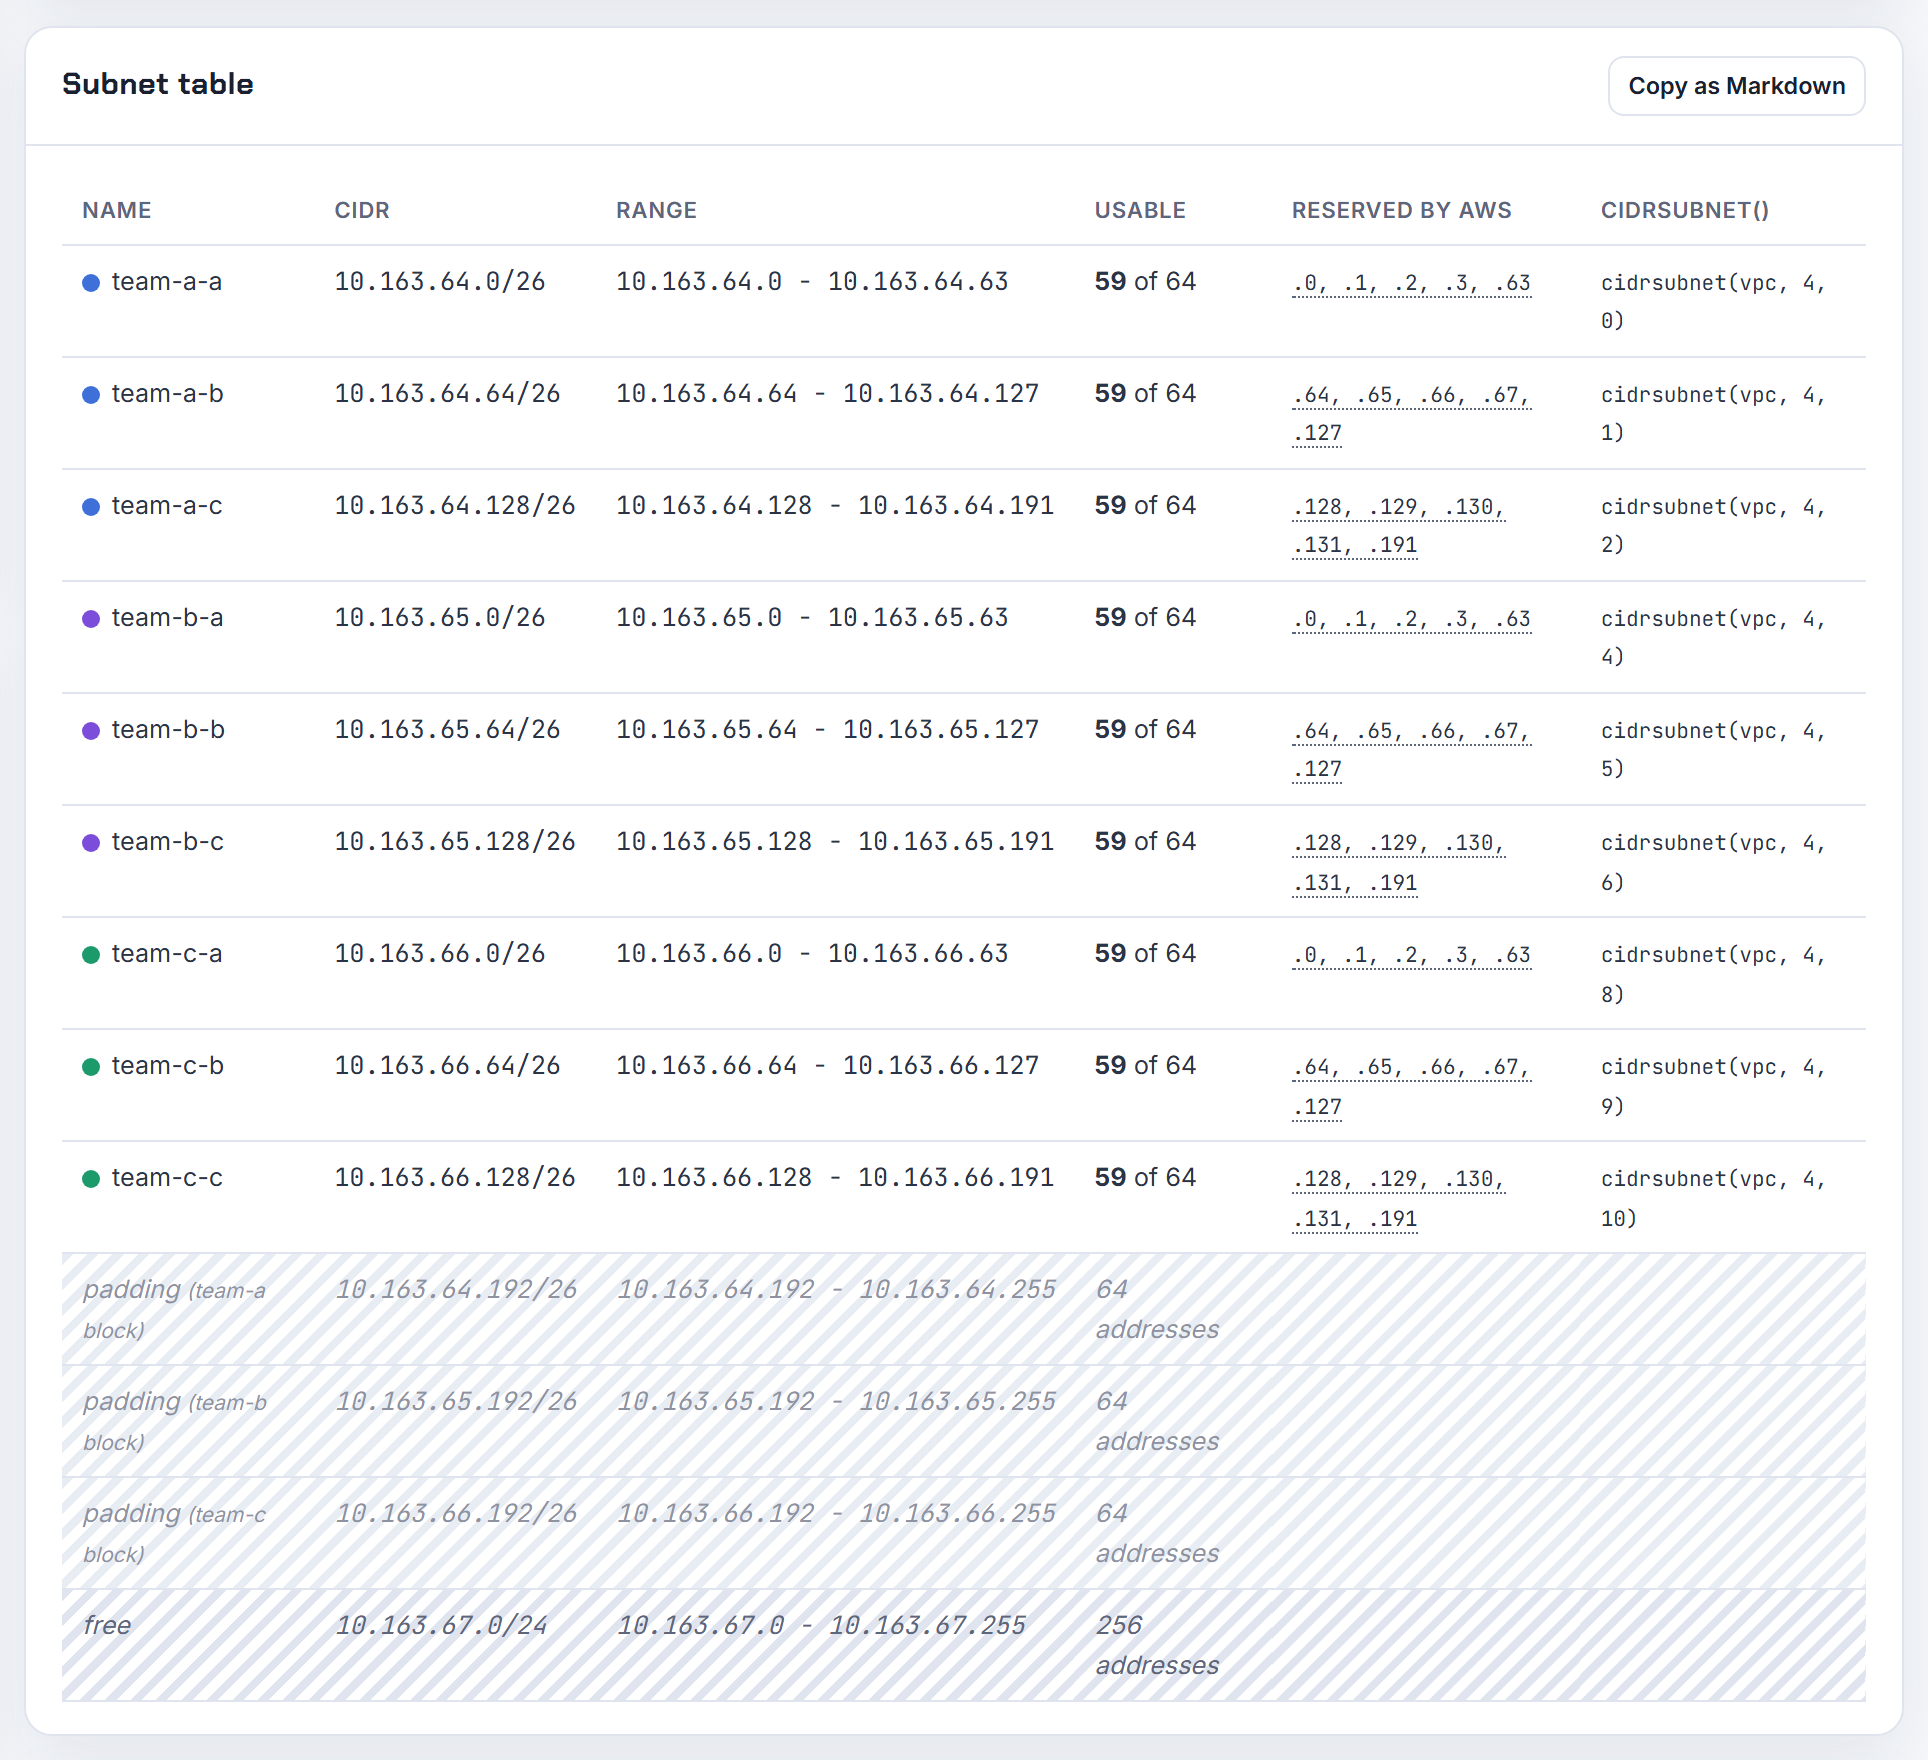The width and height of the screenshot is (1928, 1760).
Task: Click the team-c-a subnet name
Action: 167,954
